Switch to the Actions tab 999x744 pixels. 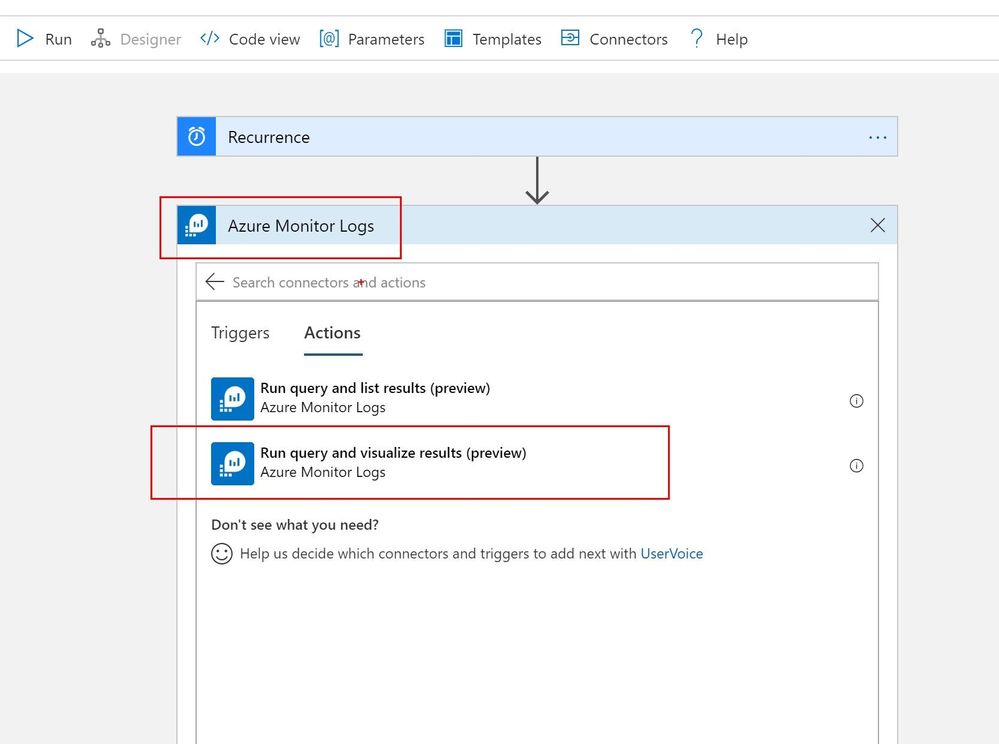coord(332,333)
